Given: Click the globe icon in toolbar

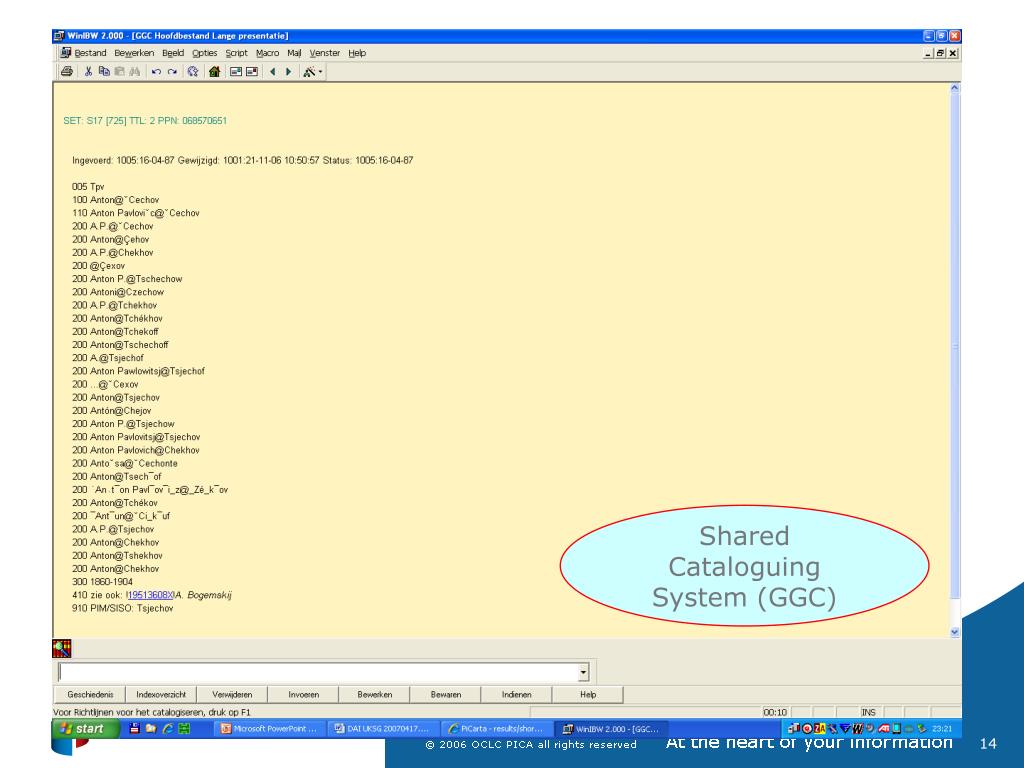Looking at the screenshot, I should tap(193, 72).
